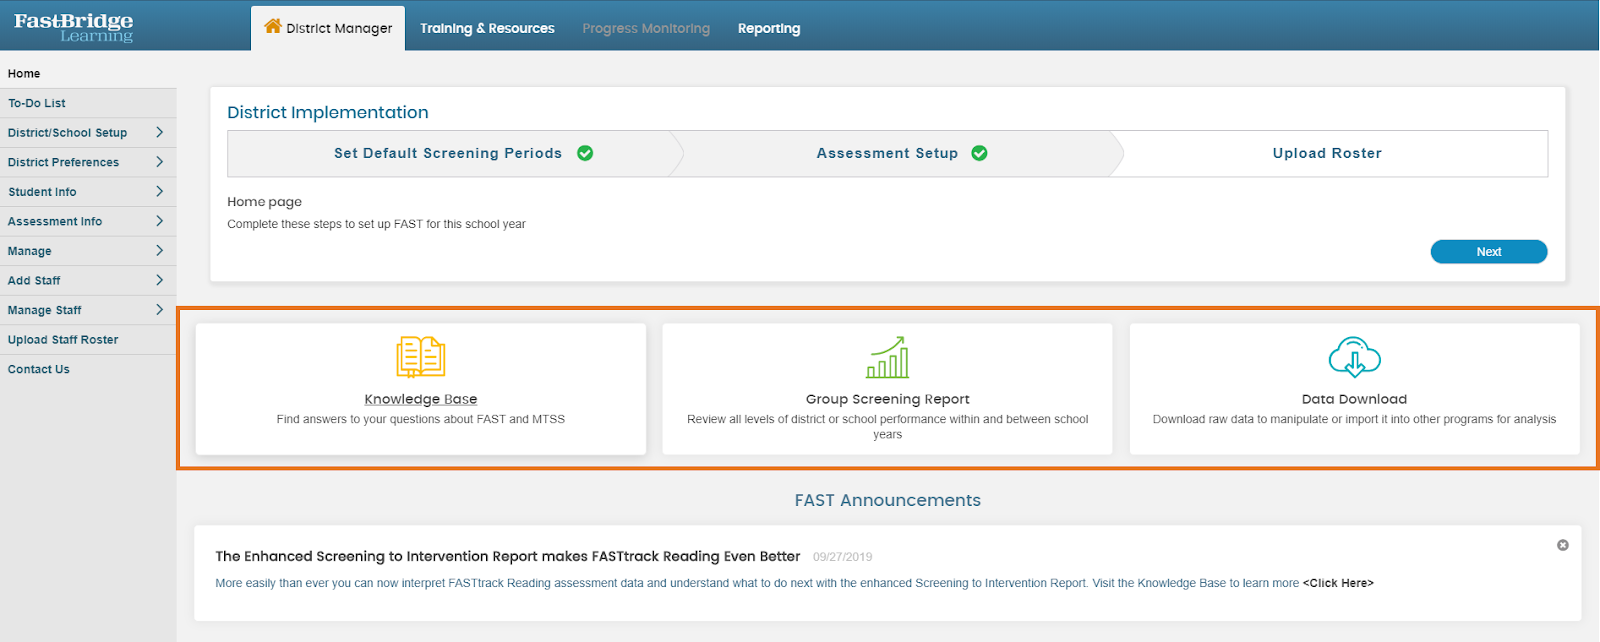Open the Reporting tab
The height and width of the screenshot is (642, 1600).
click(769, 28)
